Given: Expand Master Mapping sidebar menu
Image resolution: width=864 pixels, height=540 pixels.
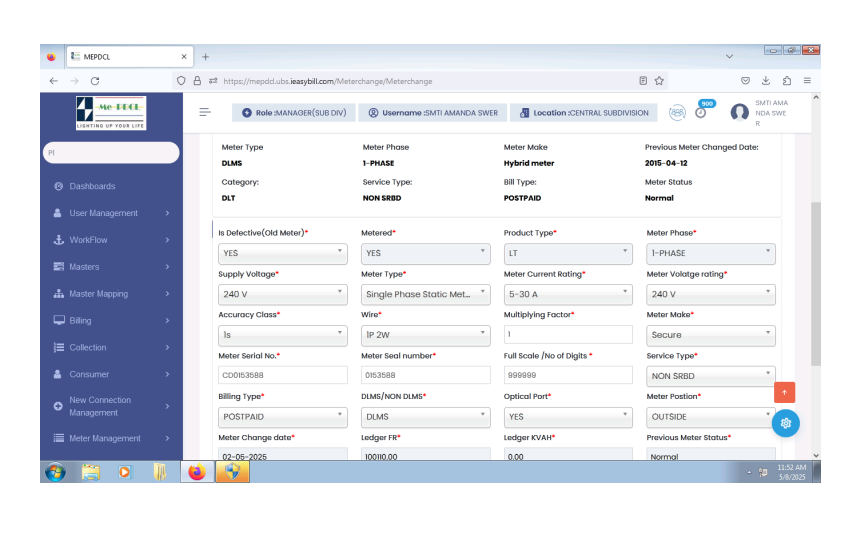Looking at the screenshot, I should point(111,294).
